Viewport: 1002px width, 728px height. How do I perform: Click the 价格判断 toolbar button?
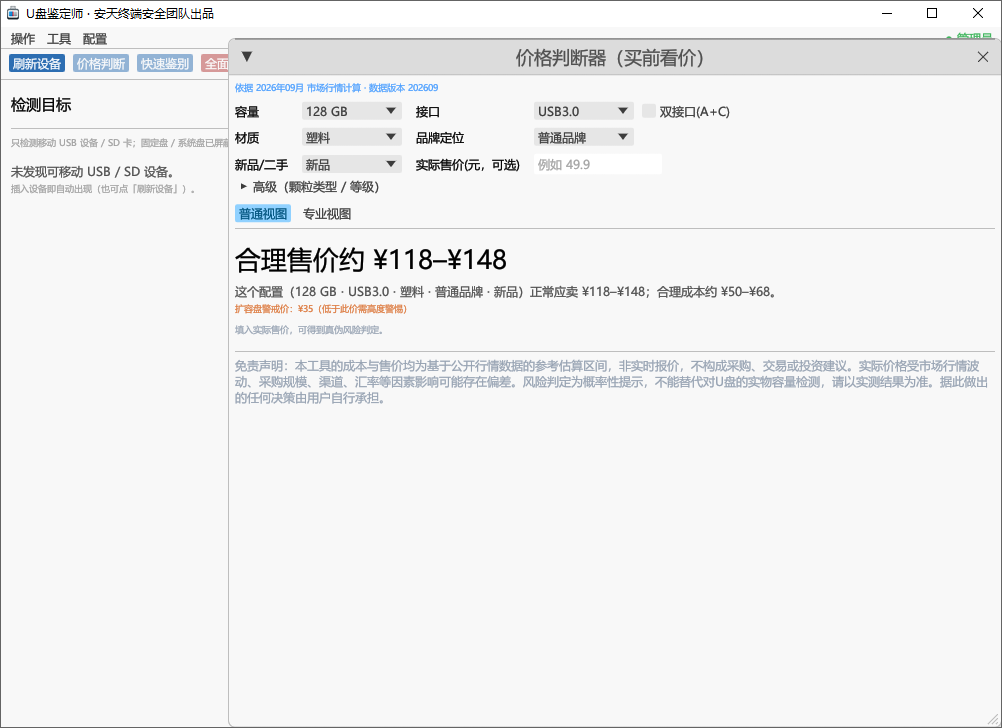pos(101,63)
